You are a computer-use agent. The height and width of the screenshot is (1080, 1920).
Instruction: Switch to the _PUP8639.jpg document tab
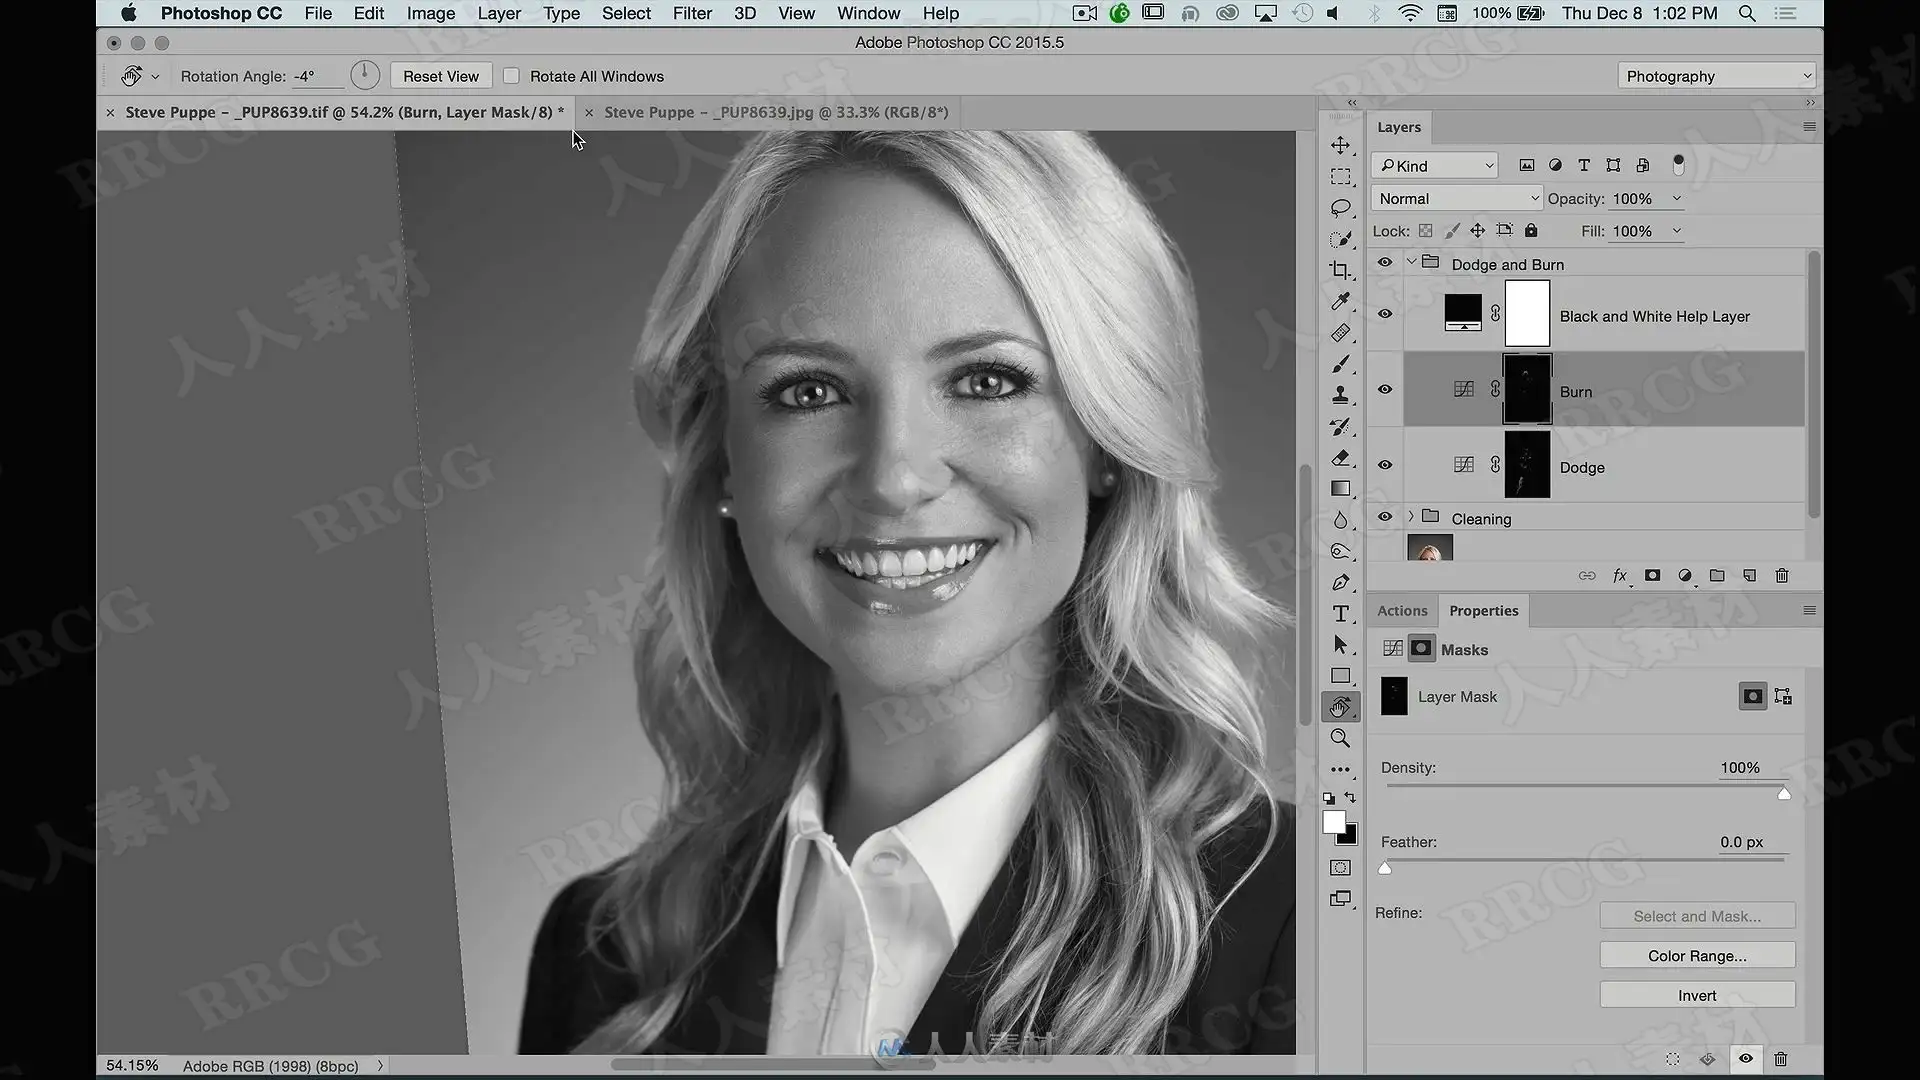point(776,112)
